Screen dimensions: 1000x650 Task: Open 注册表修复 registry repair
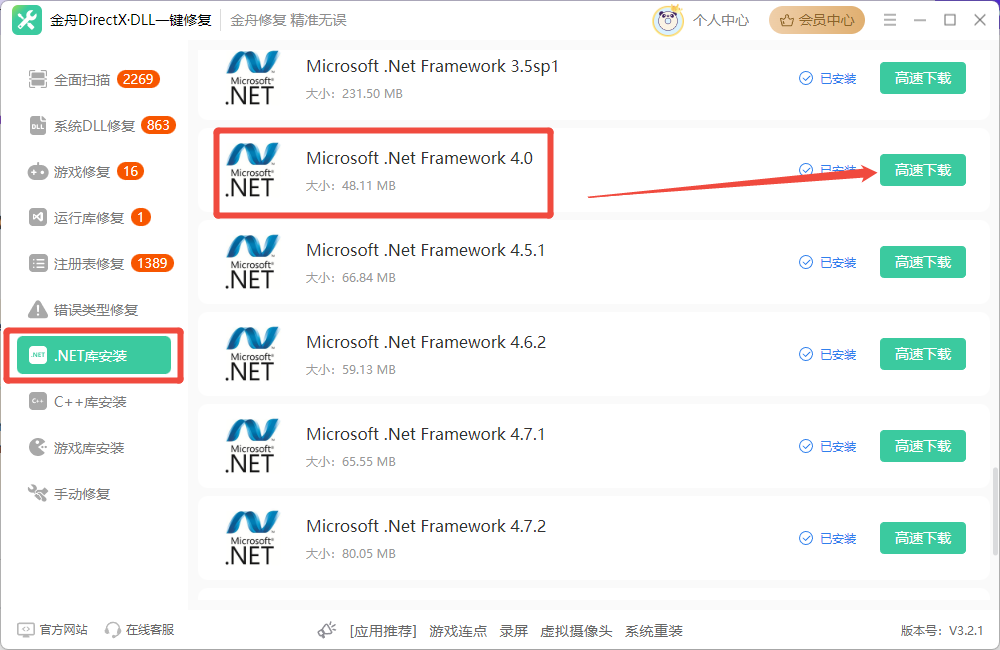(x=94, y=263)
